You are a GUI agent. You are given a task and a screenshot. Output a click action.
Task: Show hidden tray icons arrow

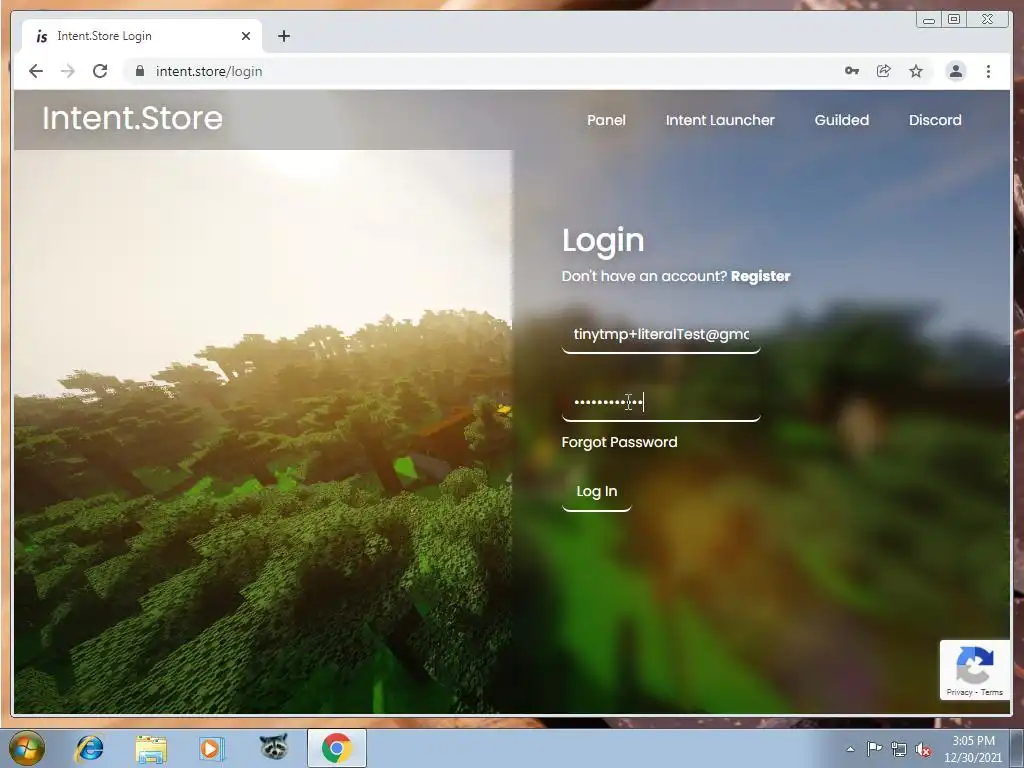(x=850, y=749)
